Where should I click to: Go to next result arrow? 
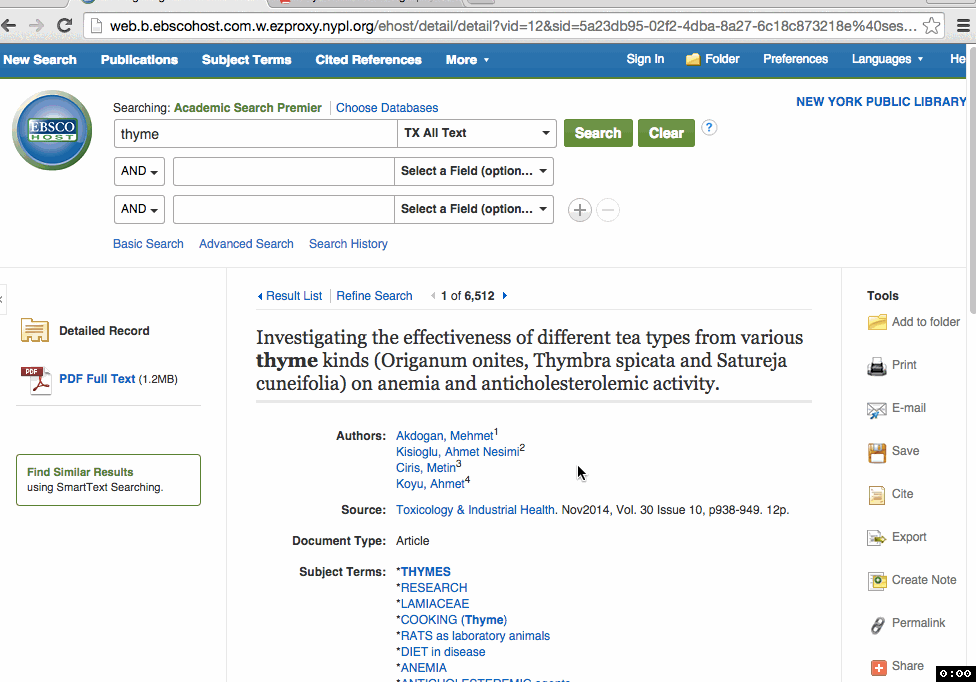click(x=505, y=296)
